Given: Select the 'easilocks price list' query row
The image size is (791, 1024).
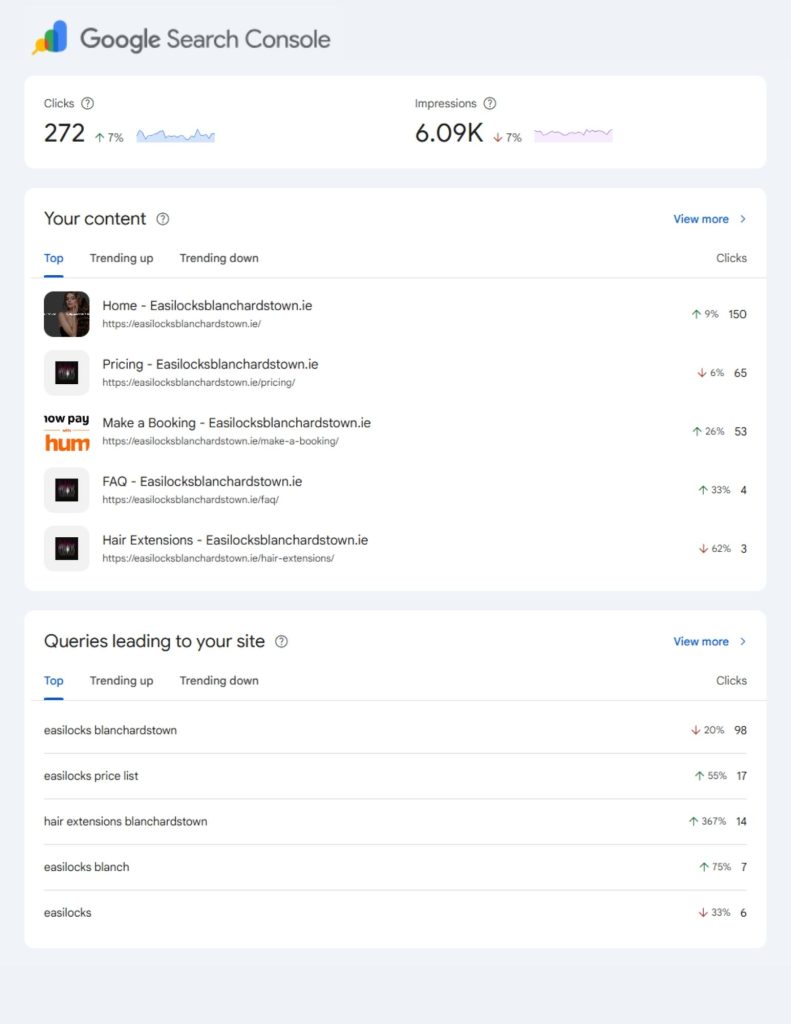Looking at the screenshot, I should tap(91, 776).
